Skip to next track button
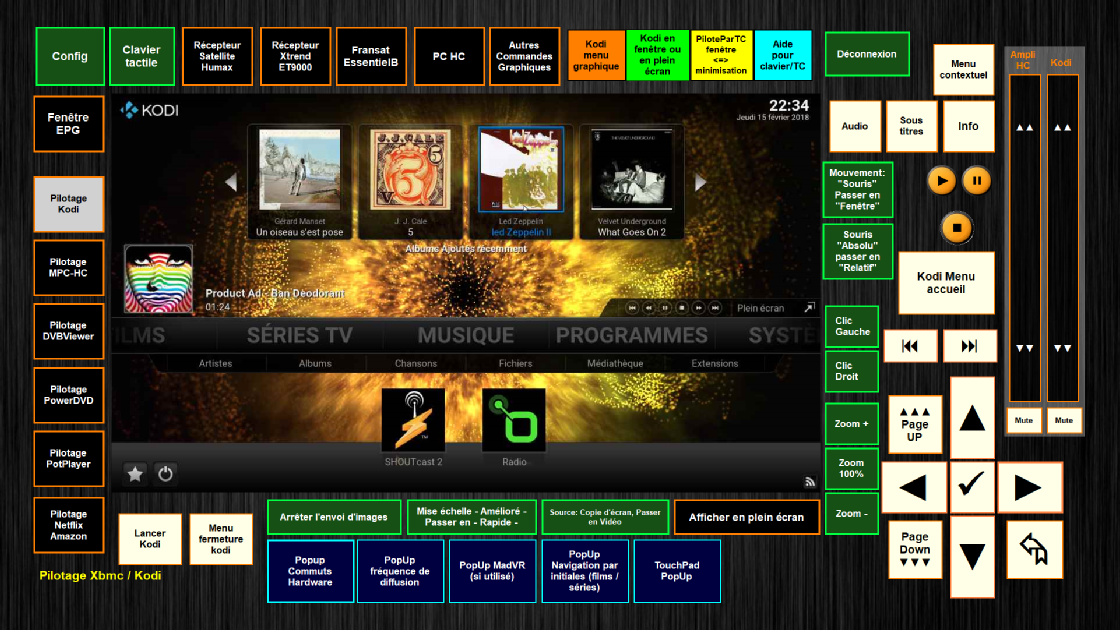 pos(969,346)
